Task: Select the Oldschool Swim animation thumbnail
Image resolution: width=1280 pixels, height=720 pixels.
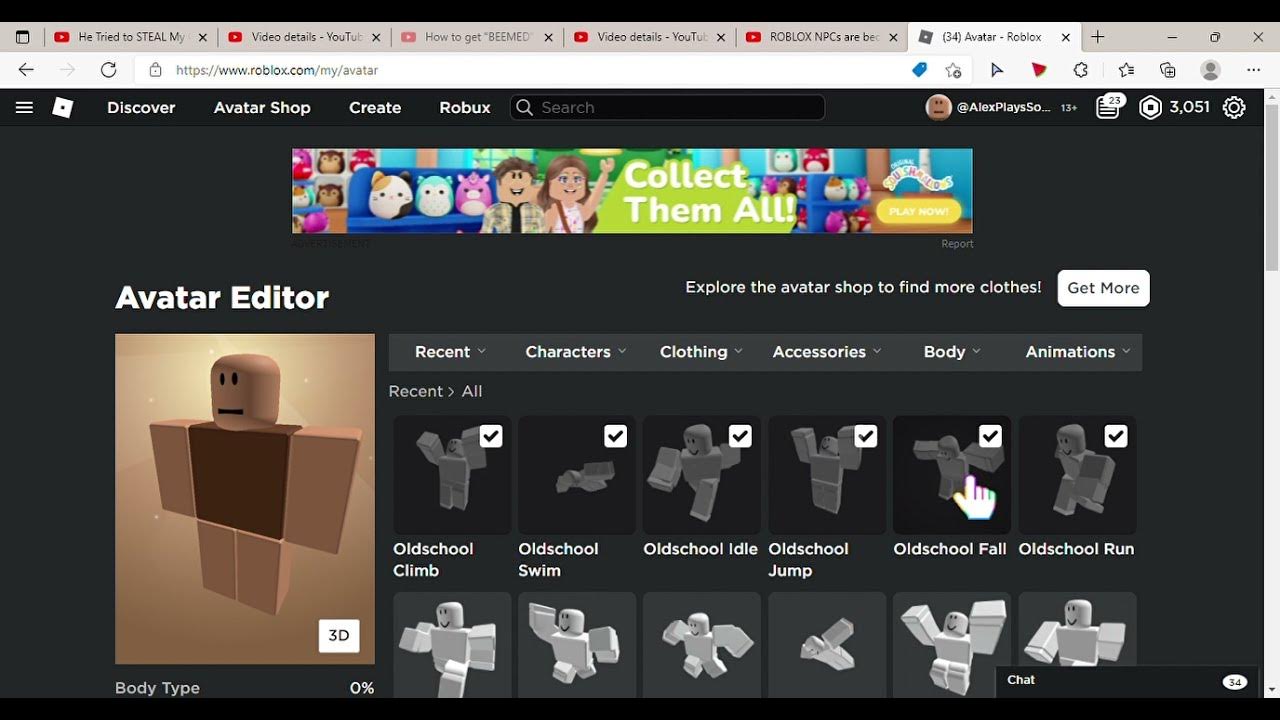Action: click(577, 475)
